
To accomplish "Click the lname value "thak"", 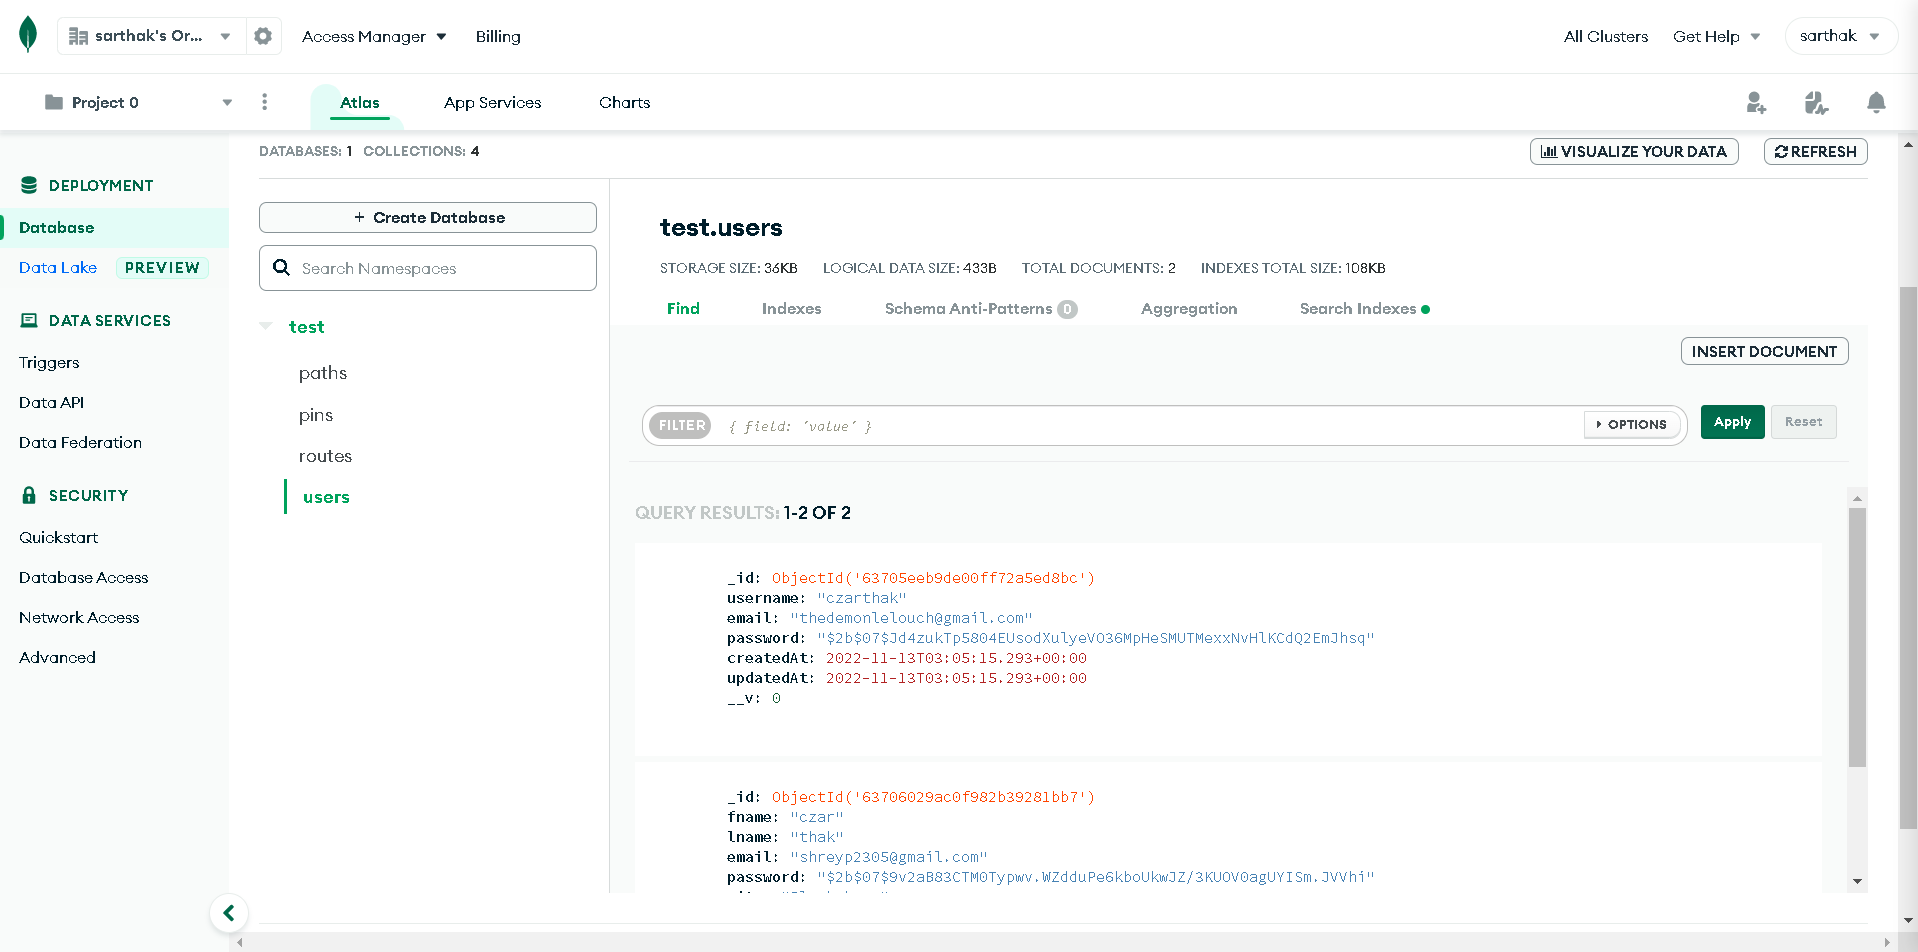I will 816,837.
